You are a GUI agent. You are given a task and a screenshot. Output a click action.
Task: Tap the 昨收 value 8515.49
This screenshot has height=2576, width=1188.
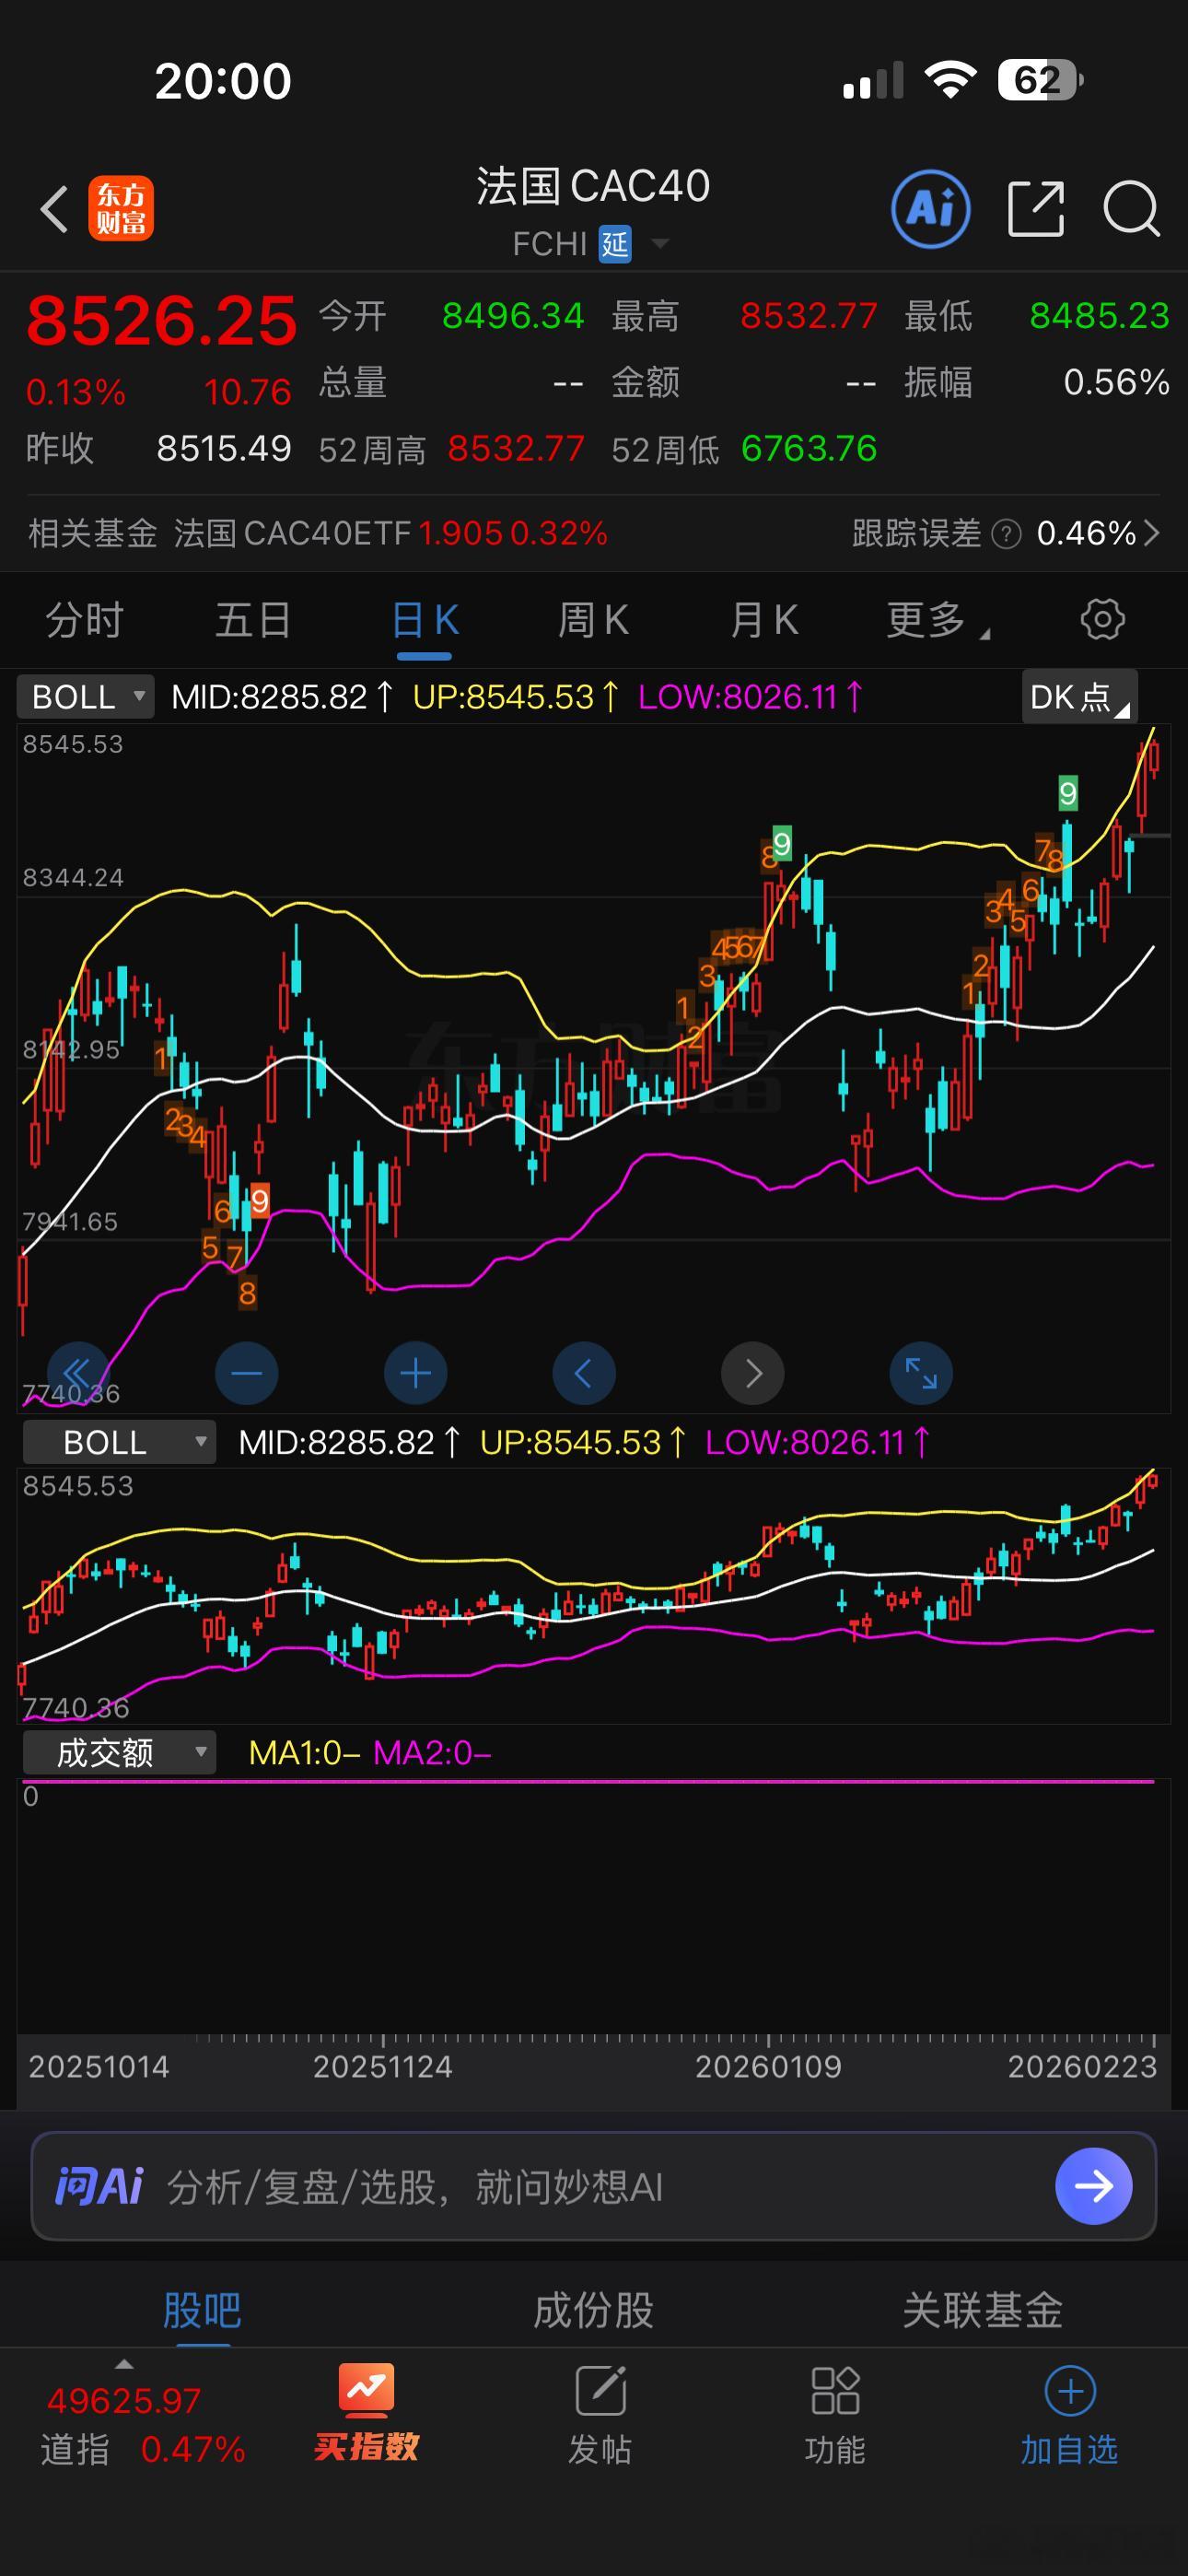tap(224, 449)
